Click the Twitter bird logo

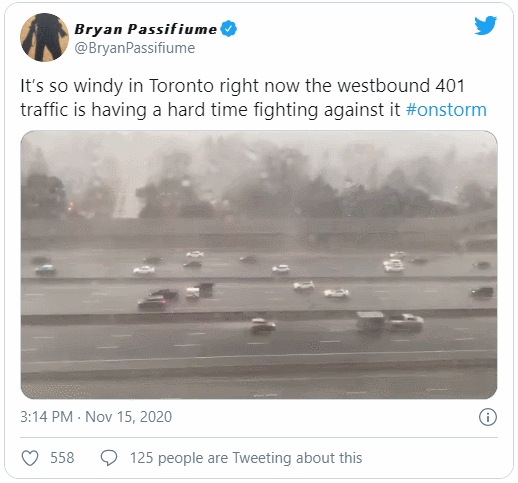485,25
